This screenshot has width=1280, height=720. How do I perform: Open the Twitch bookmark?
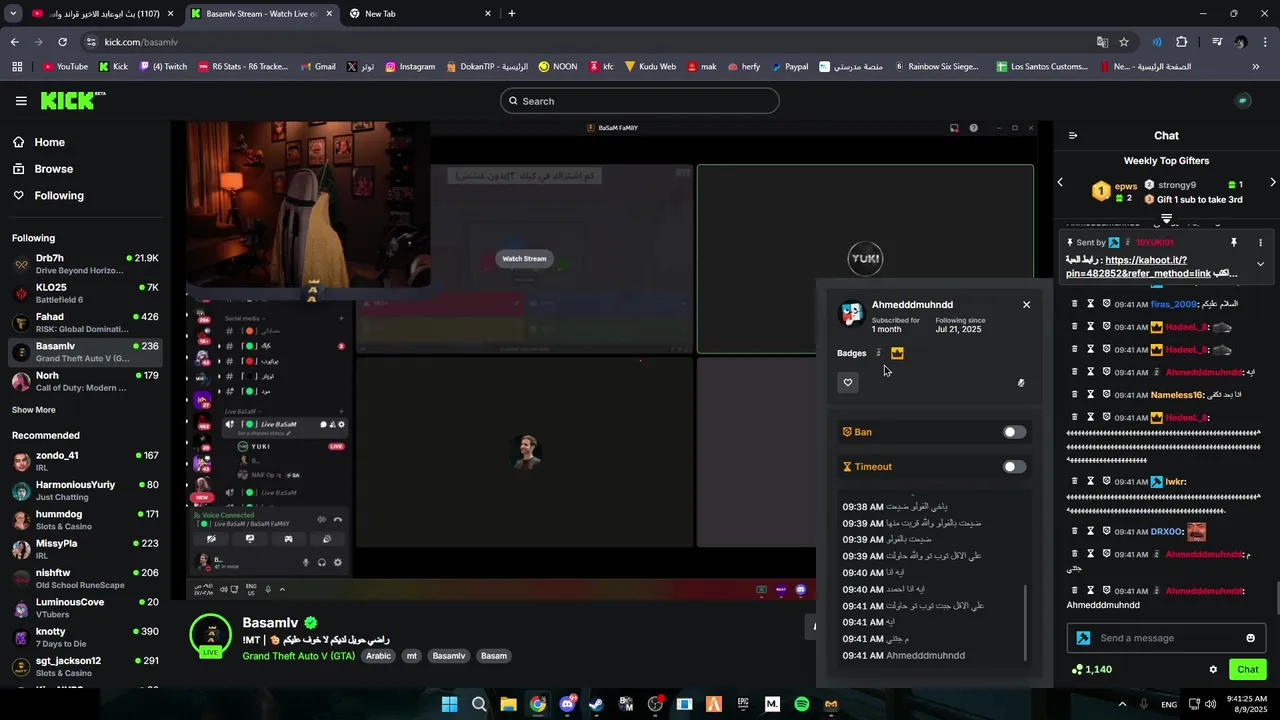point(163,67)
